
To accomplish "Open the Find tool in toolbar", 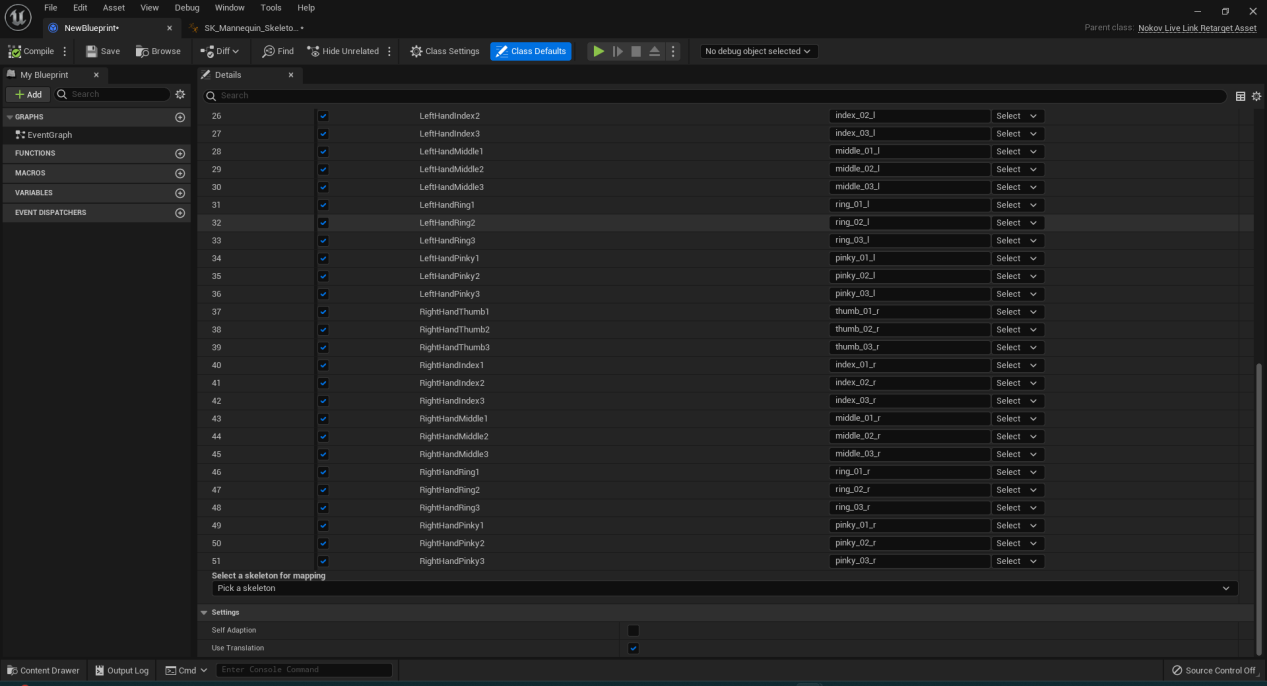I will point(278,51).
